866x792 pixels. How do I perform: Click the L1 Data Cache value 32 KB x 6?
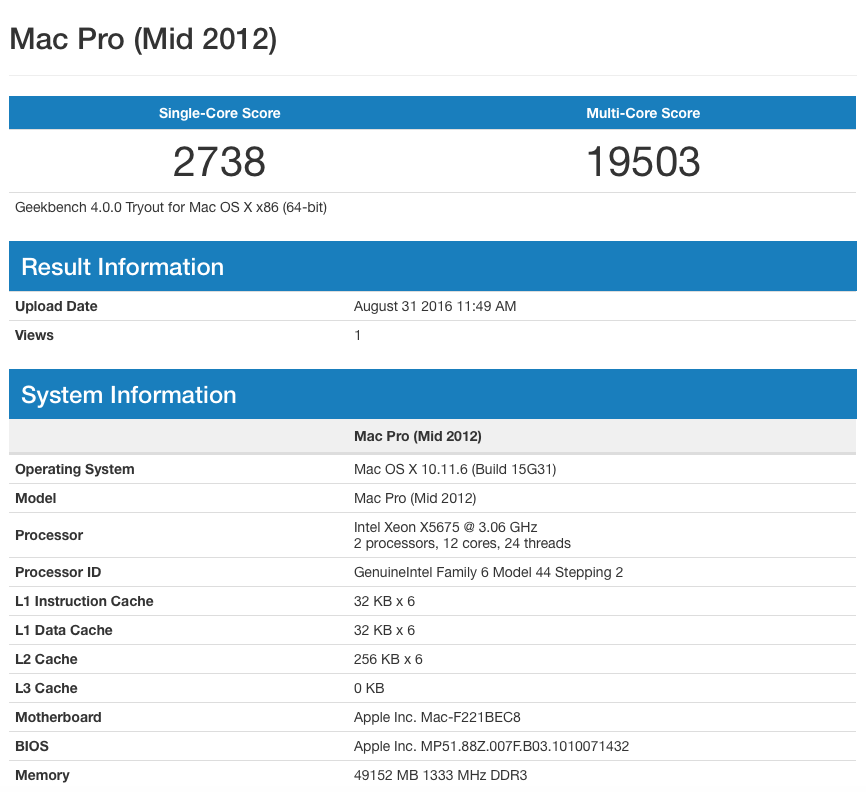pyautogui.click(x=384, y=630)
